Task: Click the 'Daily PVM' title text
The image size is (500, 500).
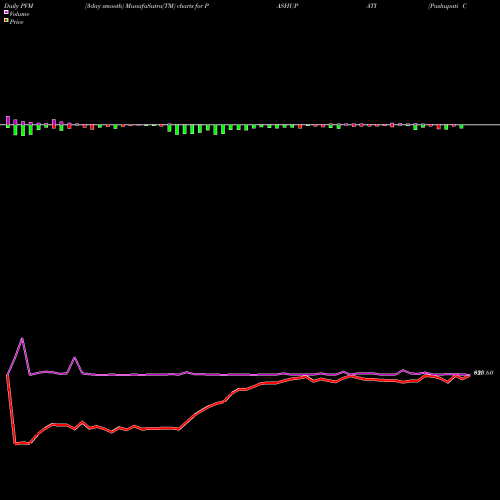Action: click(x=19, y=6)
